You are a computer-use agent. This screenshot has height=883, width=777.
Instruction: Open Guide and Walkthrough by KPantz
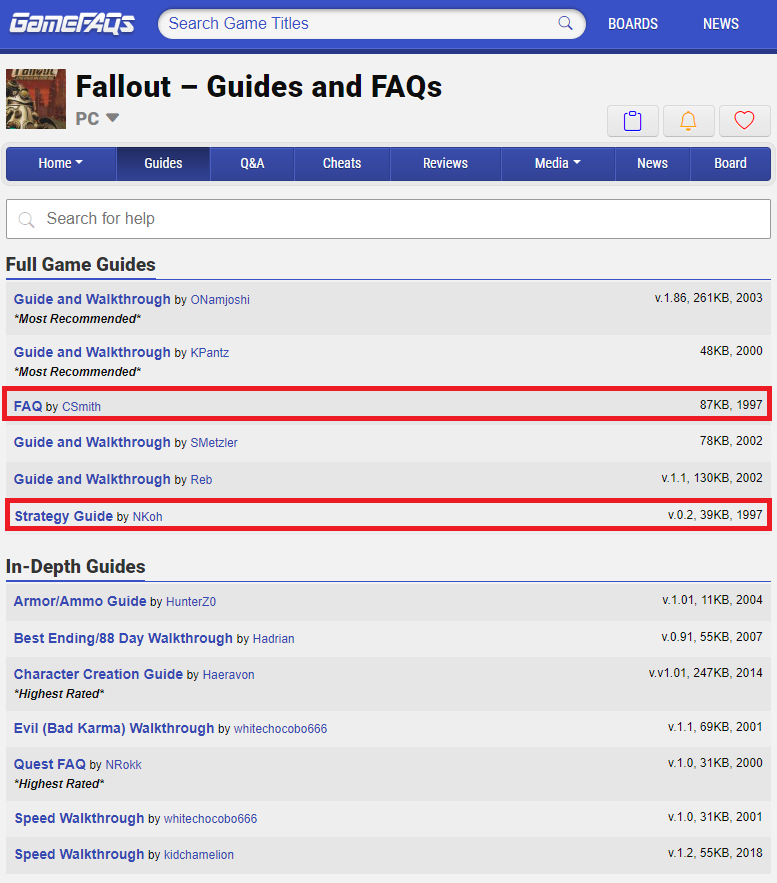click(x=92, y=352)
